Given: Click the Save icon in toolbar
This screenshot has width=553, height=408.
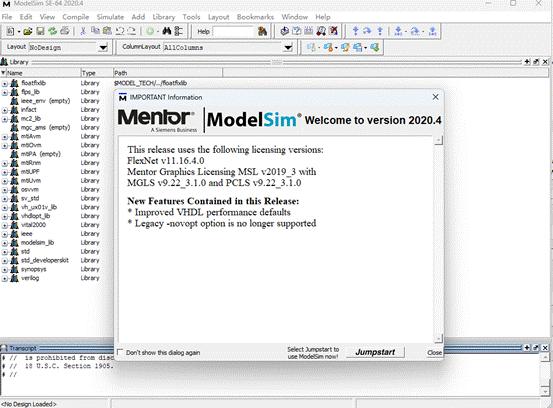Looking at the screenshot, I should tap(40, 31).
